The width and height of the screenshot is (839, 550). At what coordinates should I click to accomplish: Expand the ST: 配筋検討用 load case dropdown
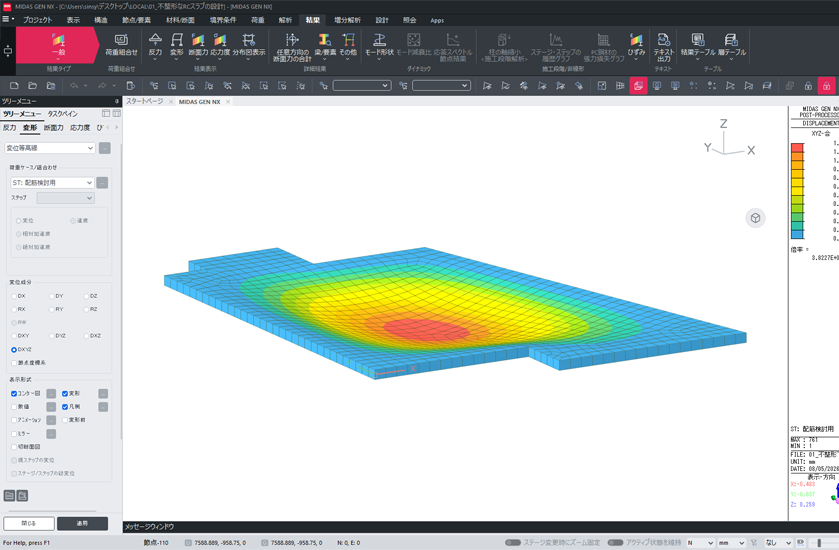pyautogui.click(x=52, y=183)
